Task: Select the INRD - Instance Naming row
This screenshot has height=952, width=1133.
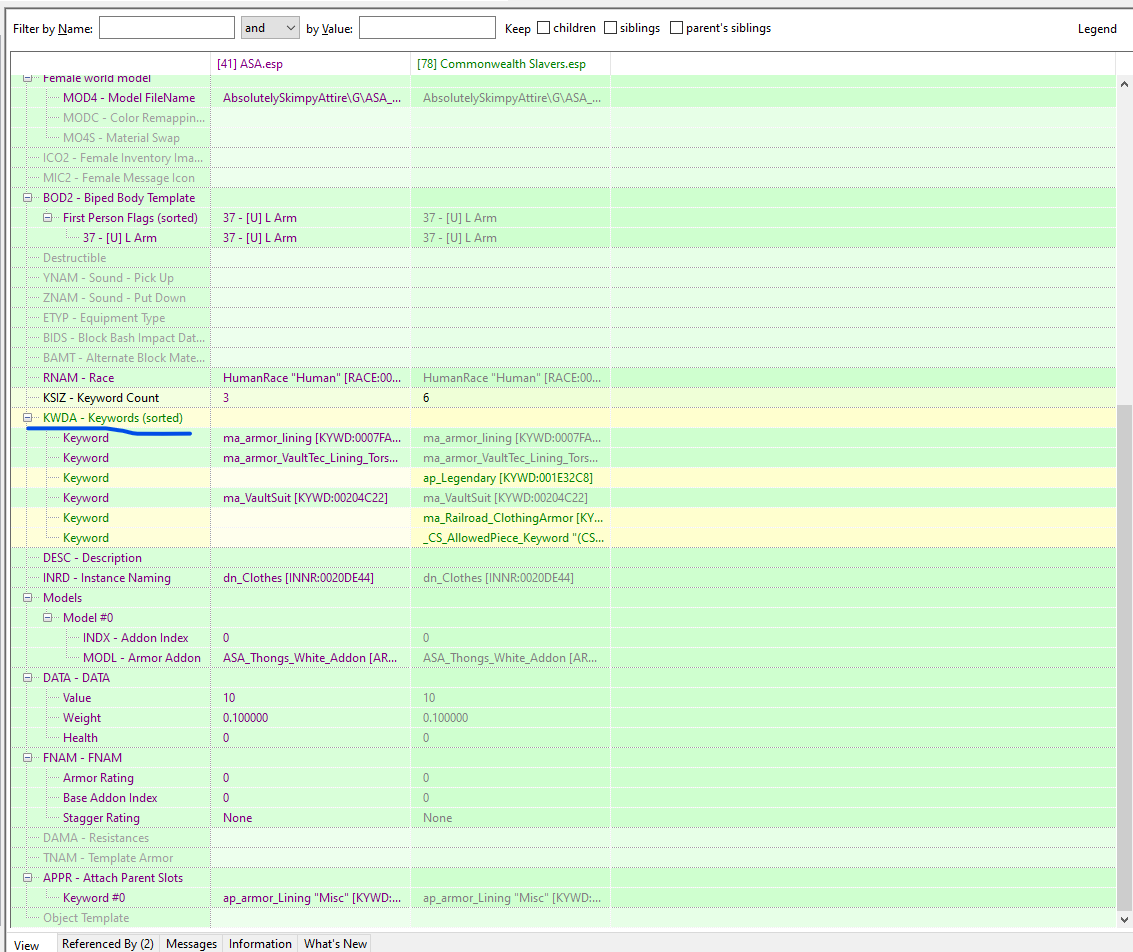Action: 564,578
